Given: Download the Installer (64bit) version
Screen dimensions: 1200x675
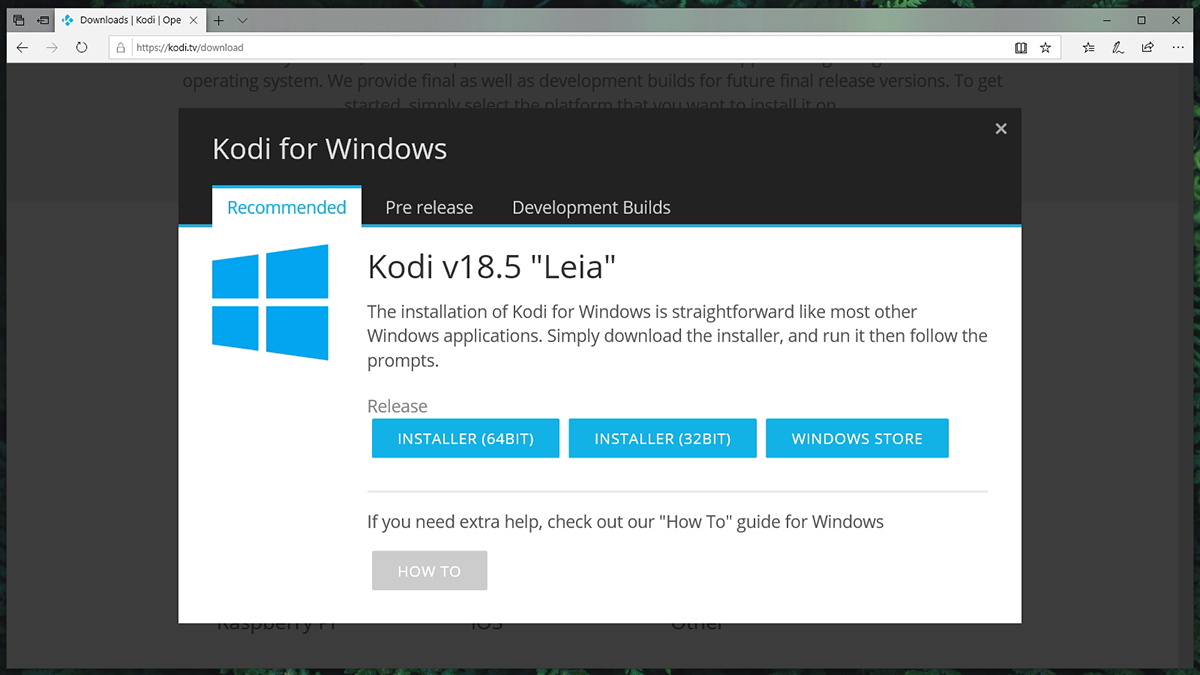Looking at the screenshot, I should pos(465,438).
